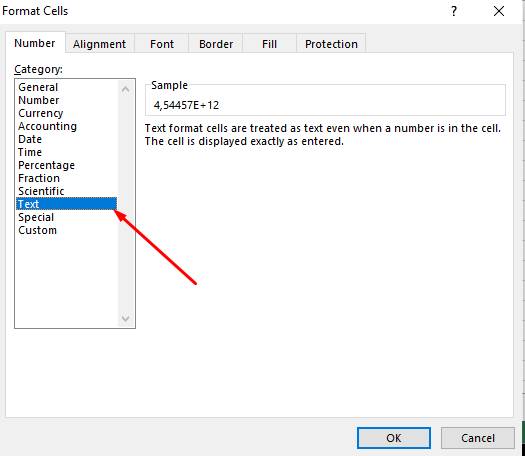Select the Number tab
The width and height of the screenshot is (525, 456).
35,43
